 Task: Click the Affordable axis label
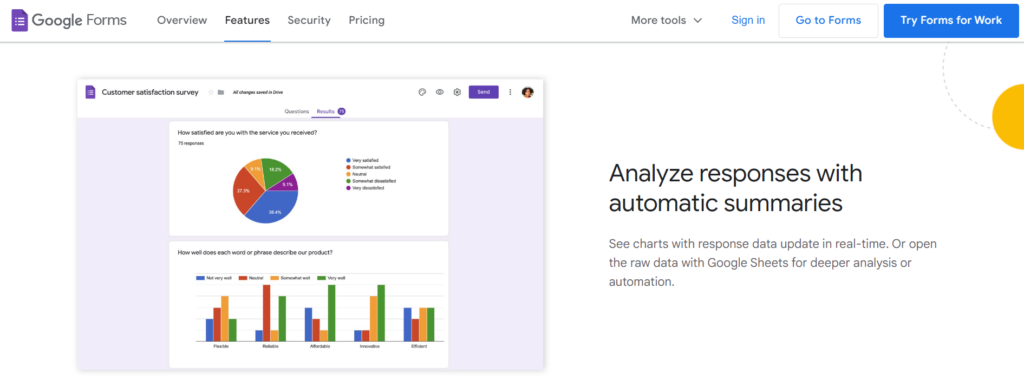(x=320, y=346)
